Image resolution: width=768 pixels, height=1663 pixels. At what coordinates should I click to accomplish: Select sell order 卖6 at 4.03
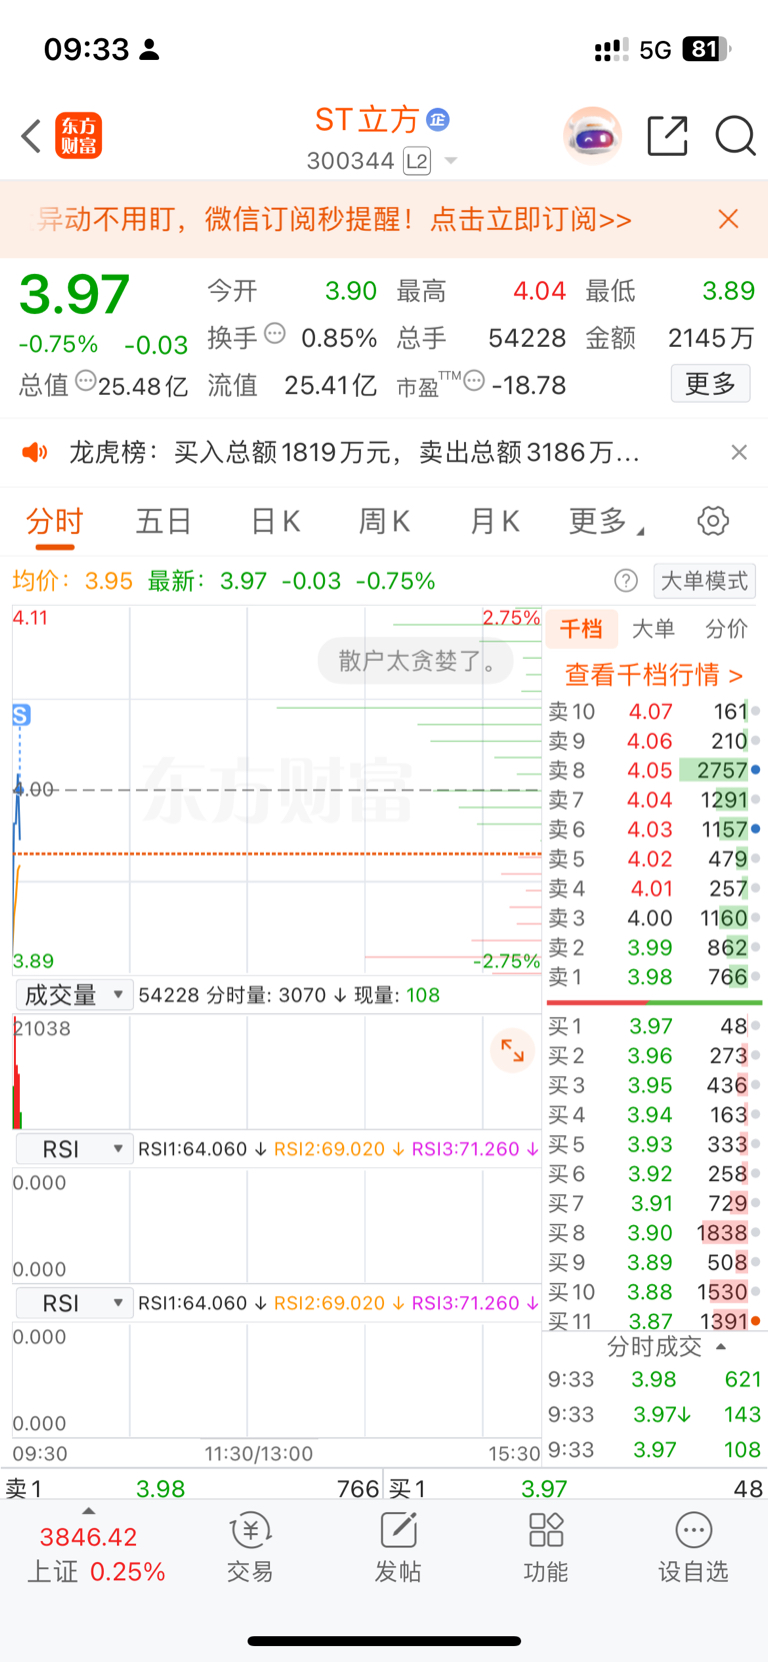(654, 829)
